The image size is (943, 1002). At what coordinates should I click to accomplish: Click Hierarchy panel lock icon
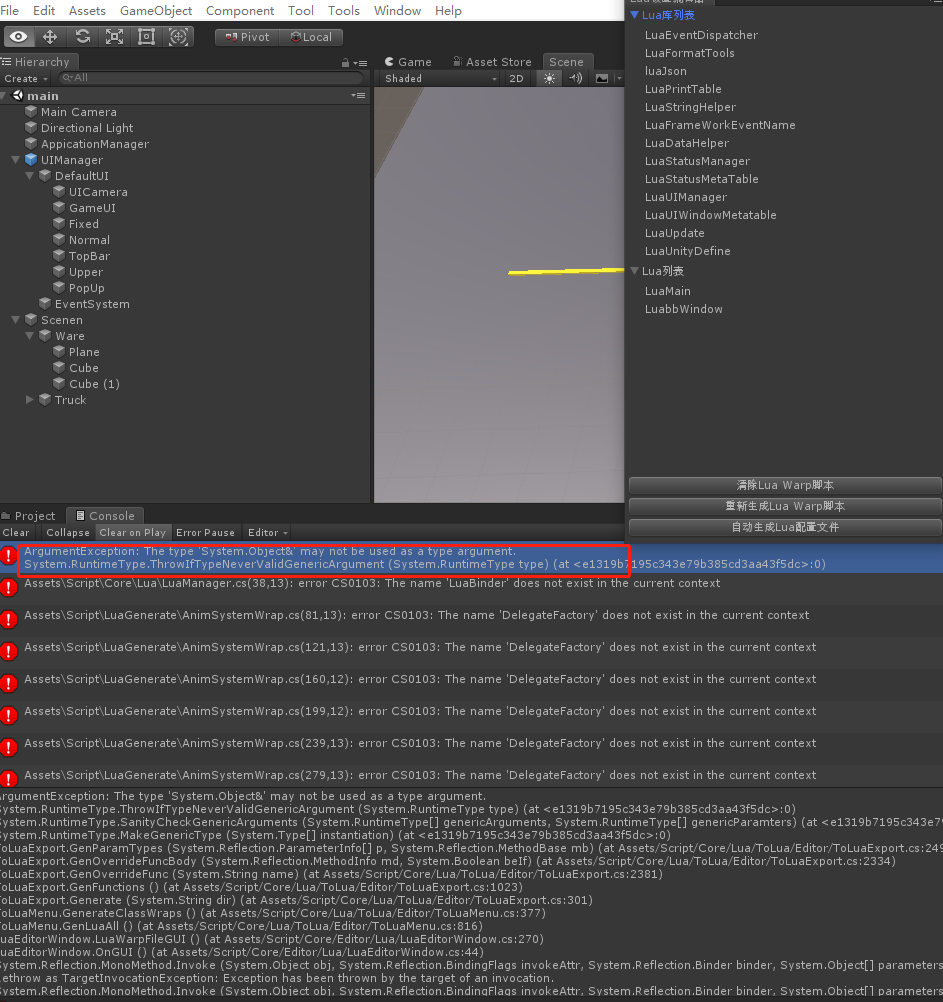point(345,63)
